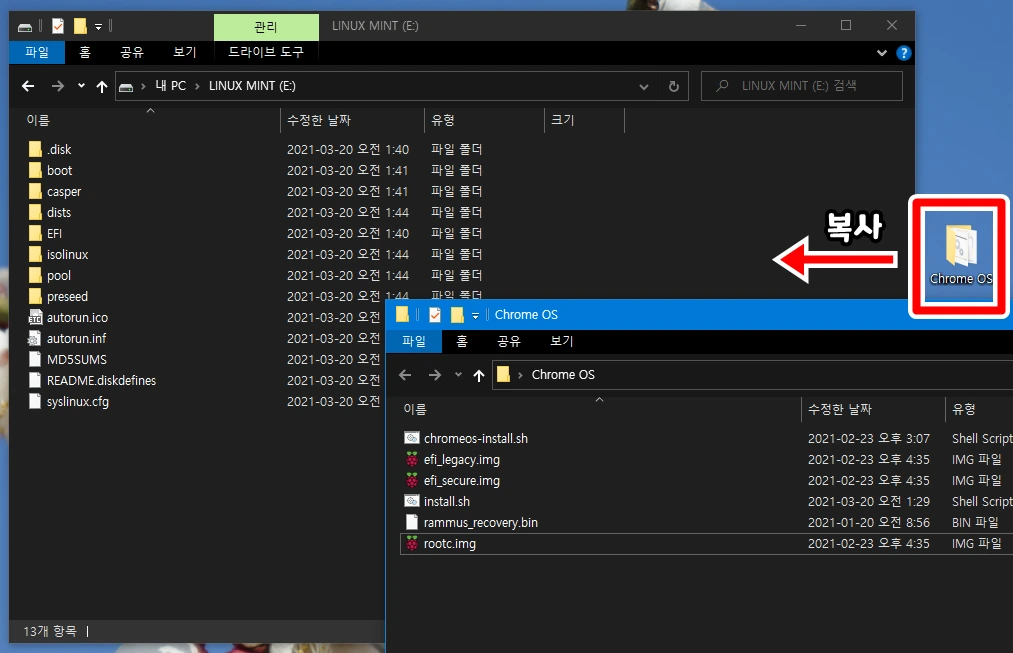Go back in Chrome OS window

[405, 375]
